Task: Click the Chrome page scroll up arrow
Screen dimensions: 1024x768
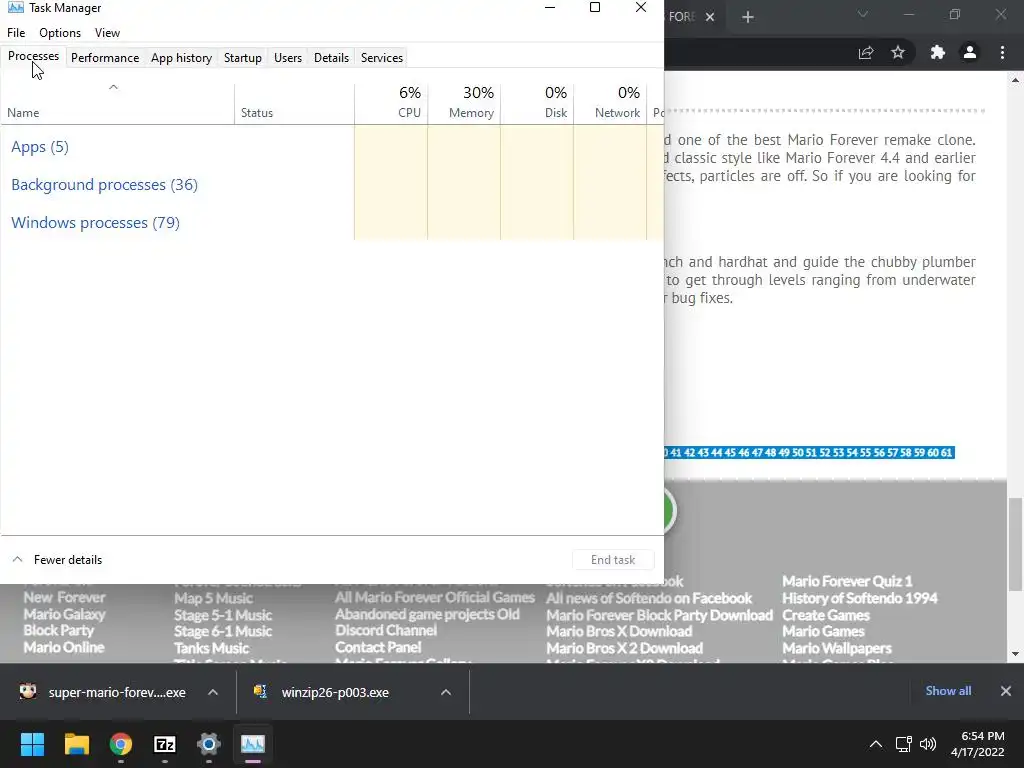Action: (x=1015, y=80)
